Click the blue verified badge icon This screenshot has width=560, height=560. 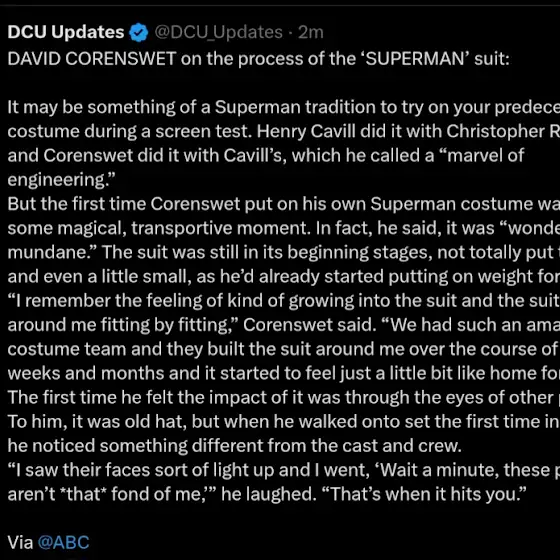139,32
